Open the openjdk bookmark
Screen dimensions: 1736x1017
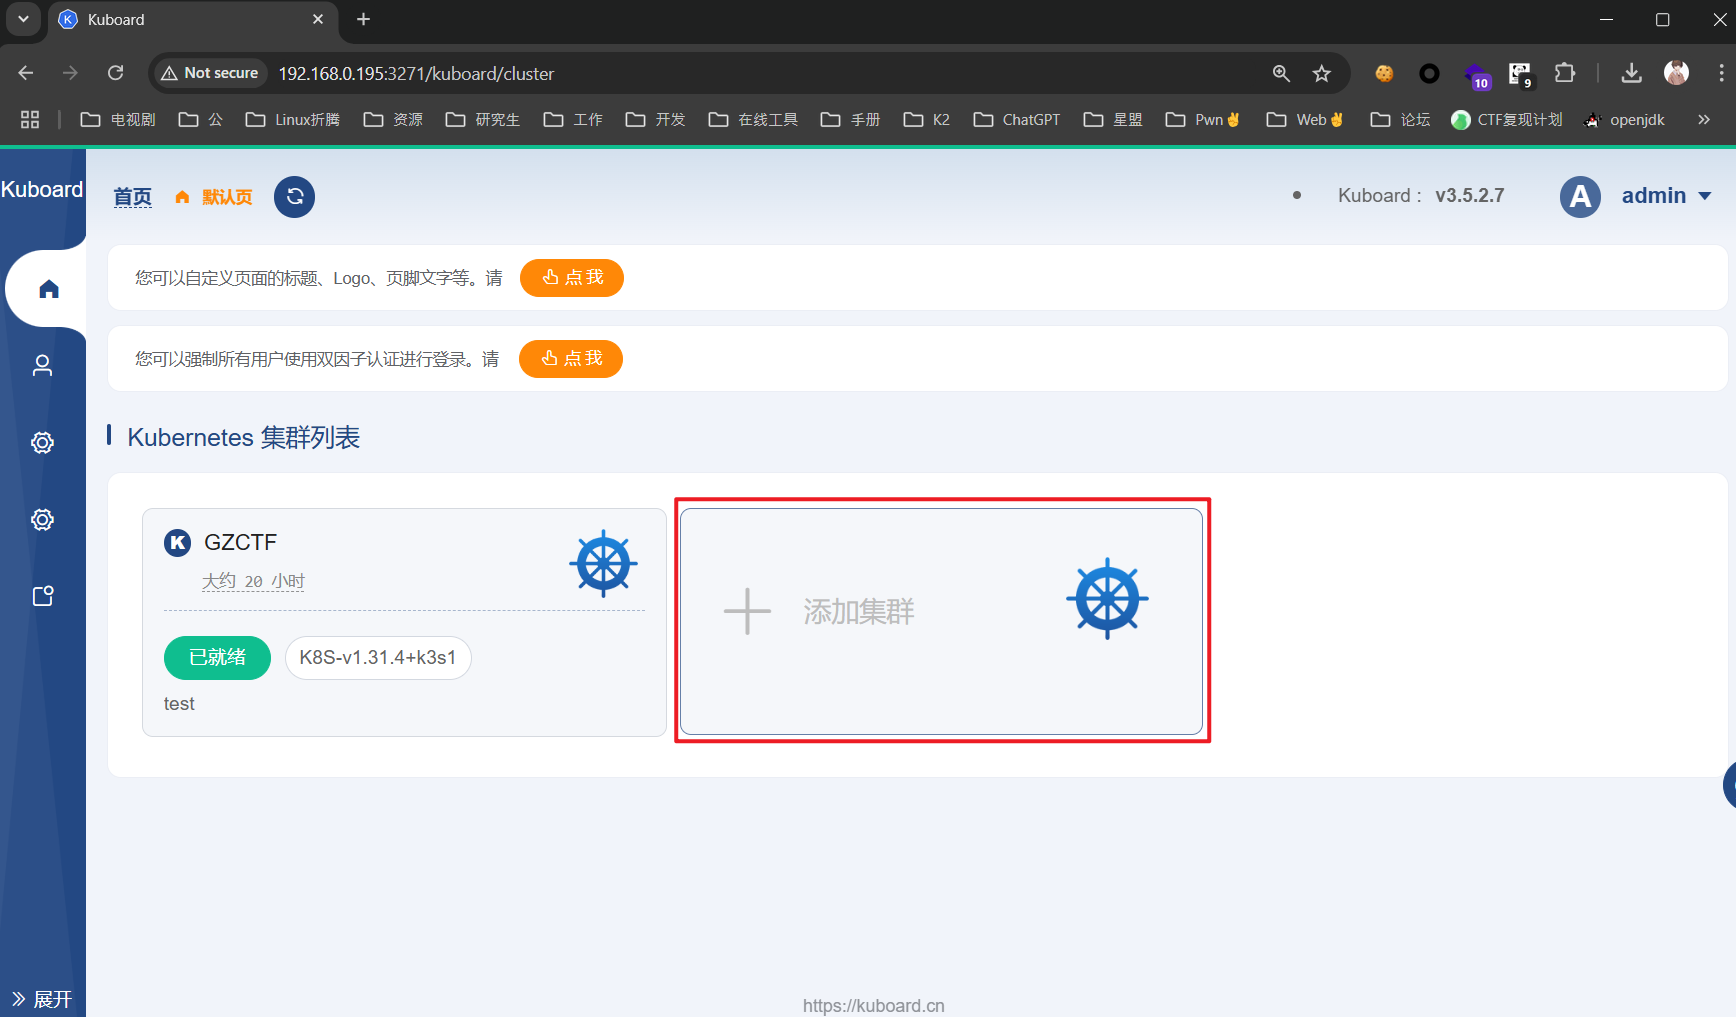point(1625,120)
